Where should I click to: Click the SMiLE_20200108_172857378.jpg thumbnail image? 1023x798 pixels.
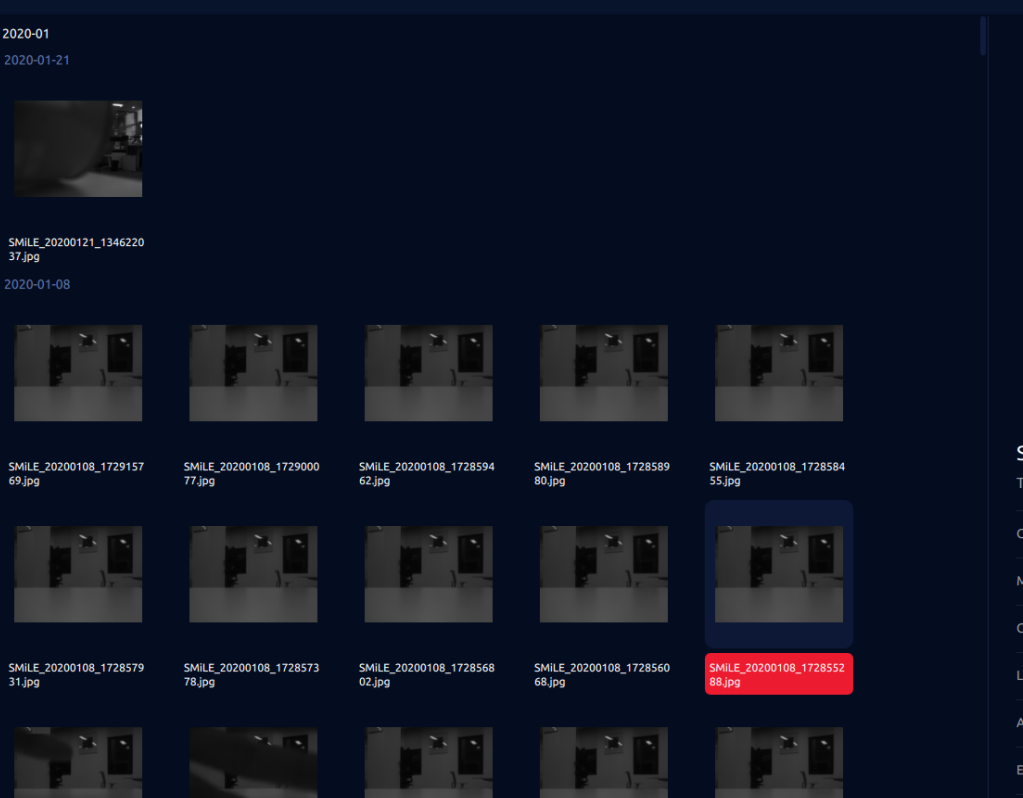pyautogui.click(x=253, y=574)
